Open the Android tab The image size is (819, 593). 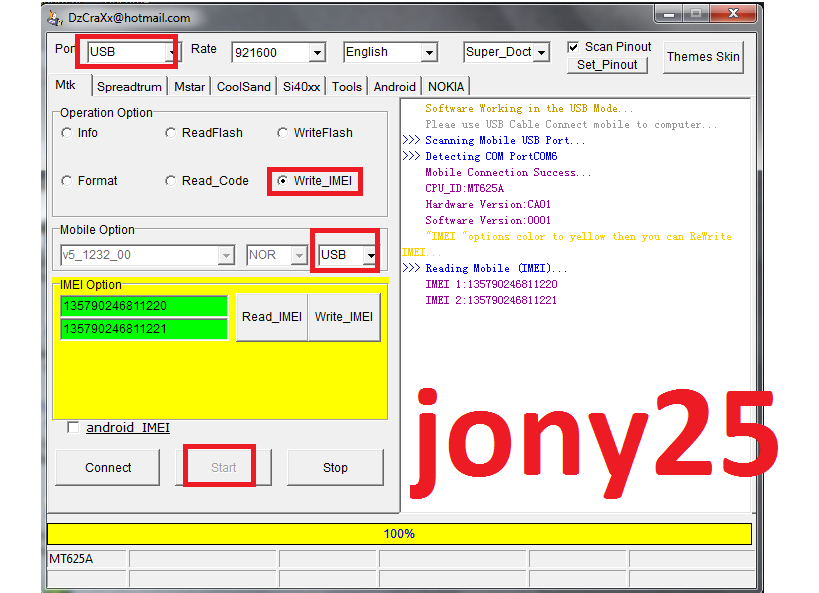395,87
